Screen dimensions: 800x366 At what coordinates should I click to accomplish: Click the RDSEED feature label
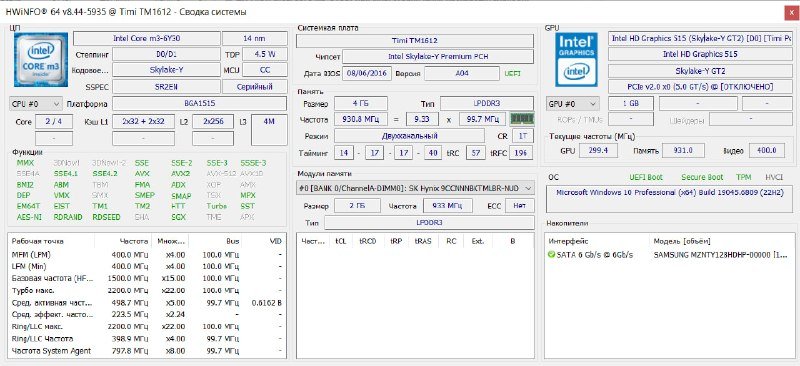[x=107, y=217]
